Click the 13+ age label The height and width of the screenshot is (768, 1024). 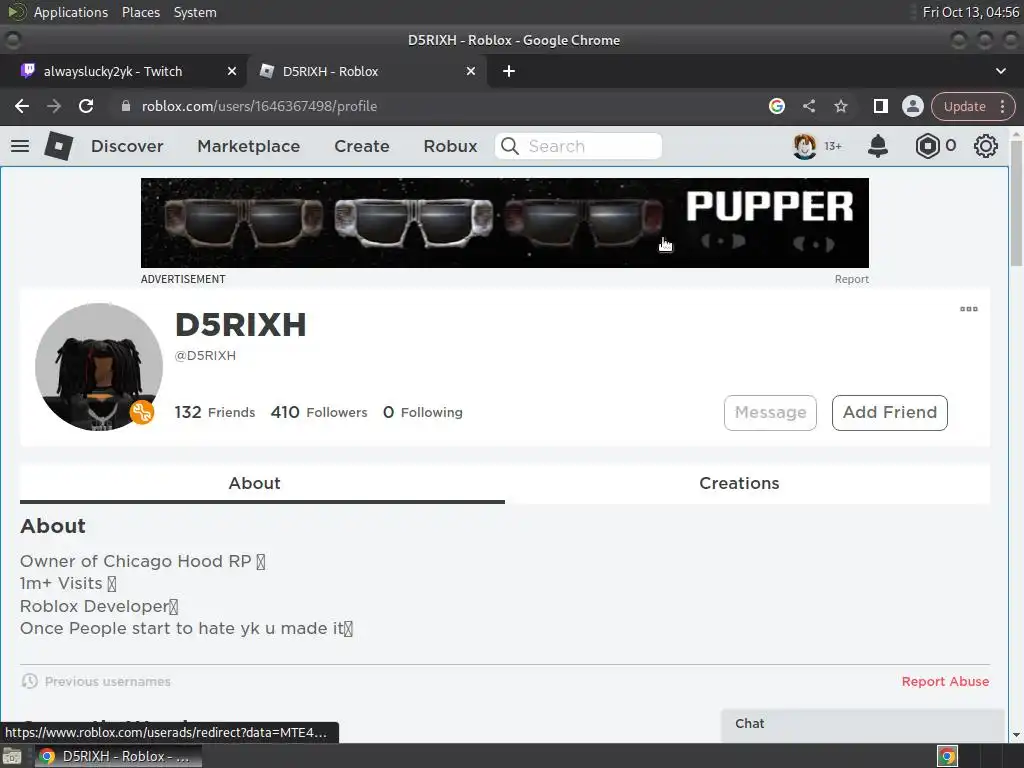coord(833,146)
